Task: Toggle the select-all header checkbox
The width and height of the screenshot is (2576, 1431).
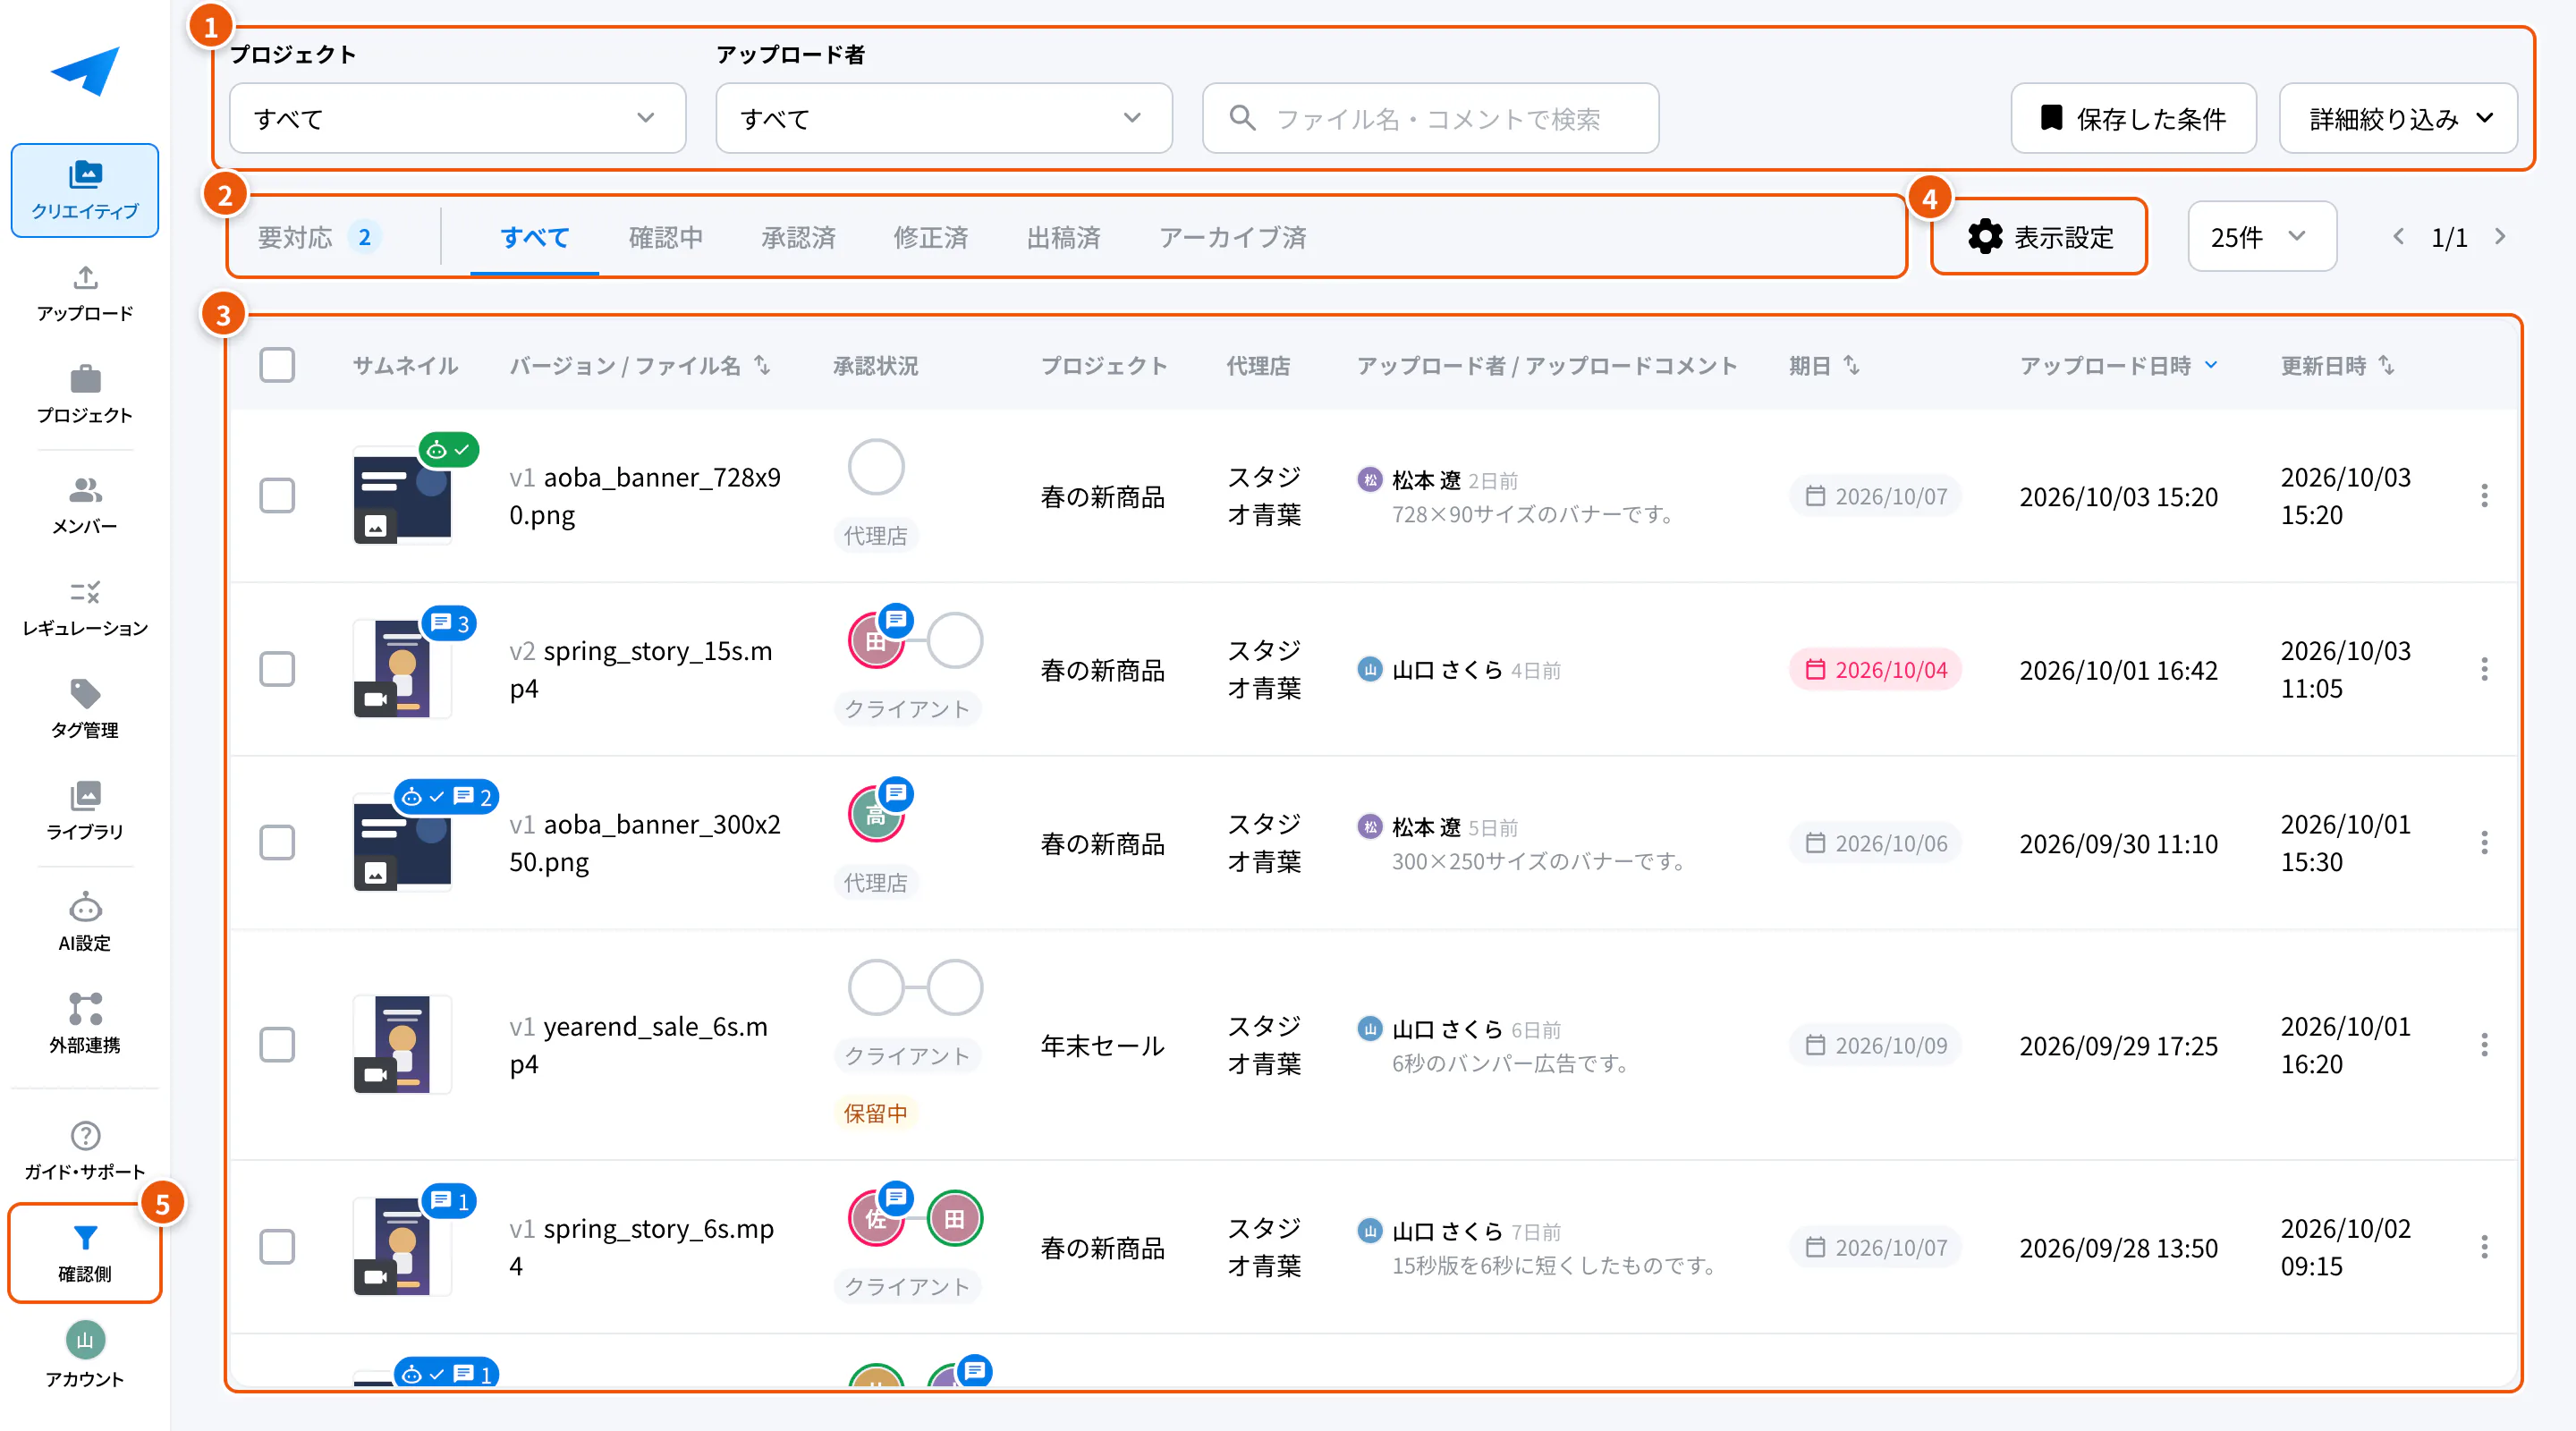Action: (277, 365)
